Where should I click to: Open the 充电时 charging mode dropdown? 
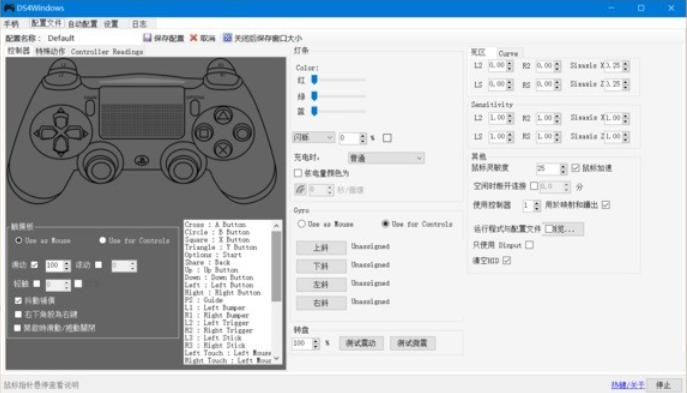tap(386, 158)
